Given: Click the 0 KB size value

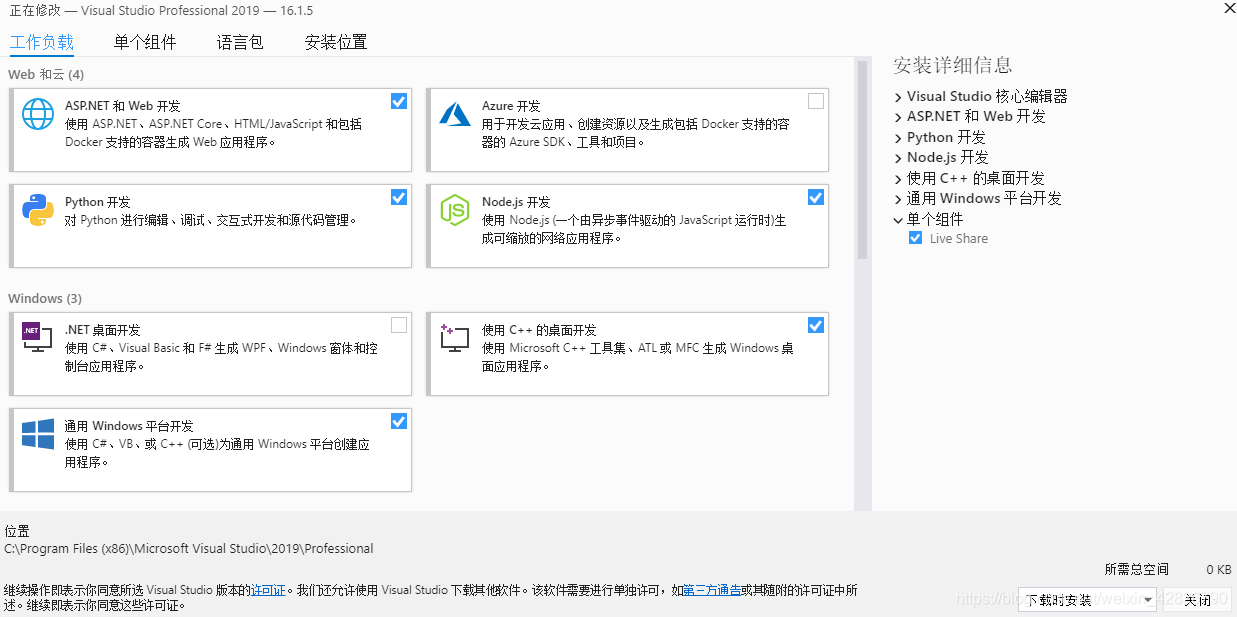Looking at the screenshot, I should click(x=1218, y=569).
